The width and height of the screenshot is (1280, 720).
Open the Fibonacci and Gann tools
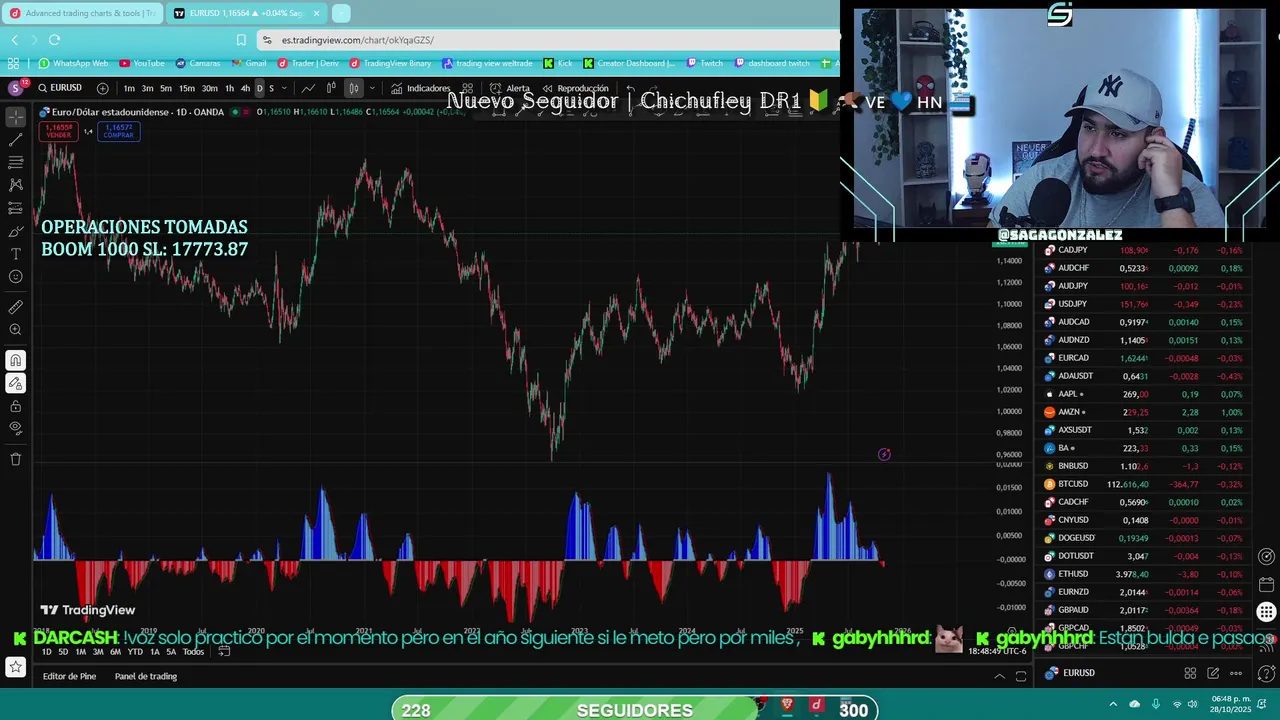(16, 162)
